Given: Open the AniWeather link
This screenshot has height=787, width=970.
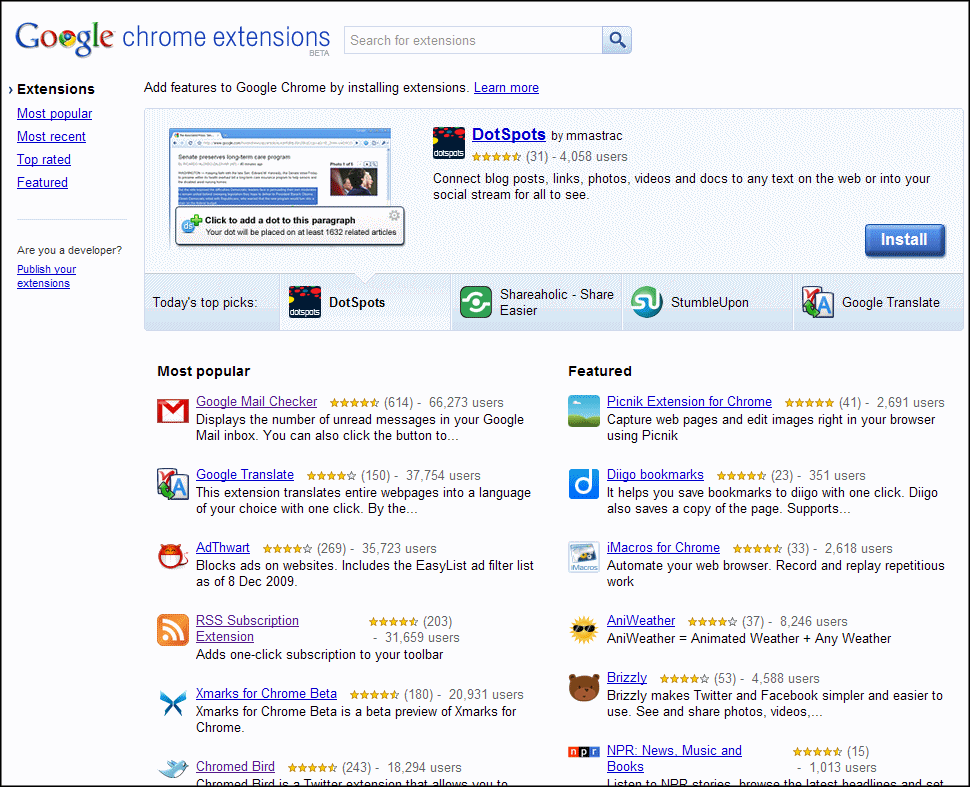Looking at the screenshot, I should pyautogui.click(x=641, y=621).
